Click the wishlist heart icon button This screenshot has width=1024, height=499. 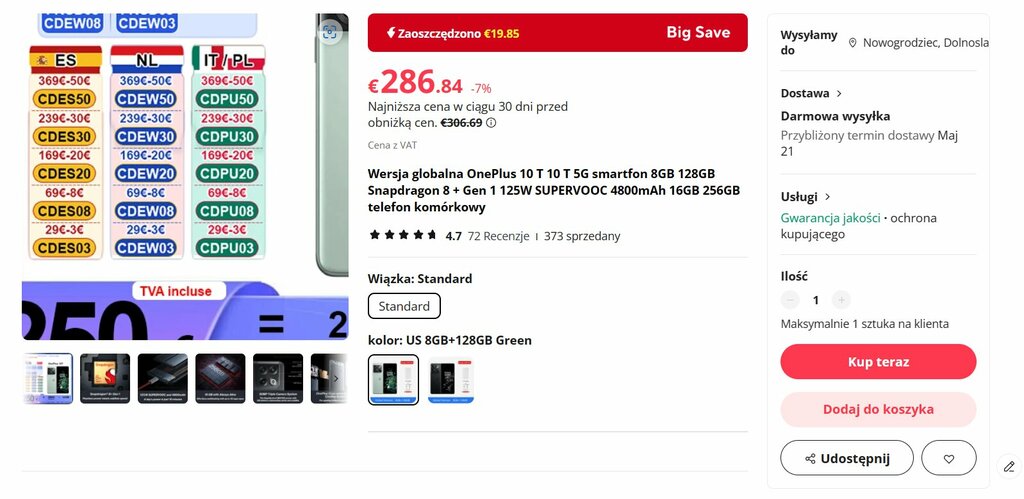point(949,459)
